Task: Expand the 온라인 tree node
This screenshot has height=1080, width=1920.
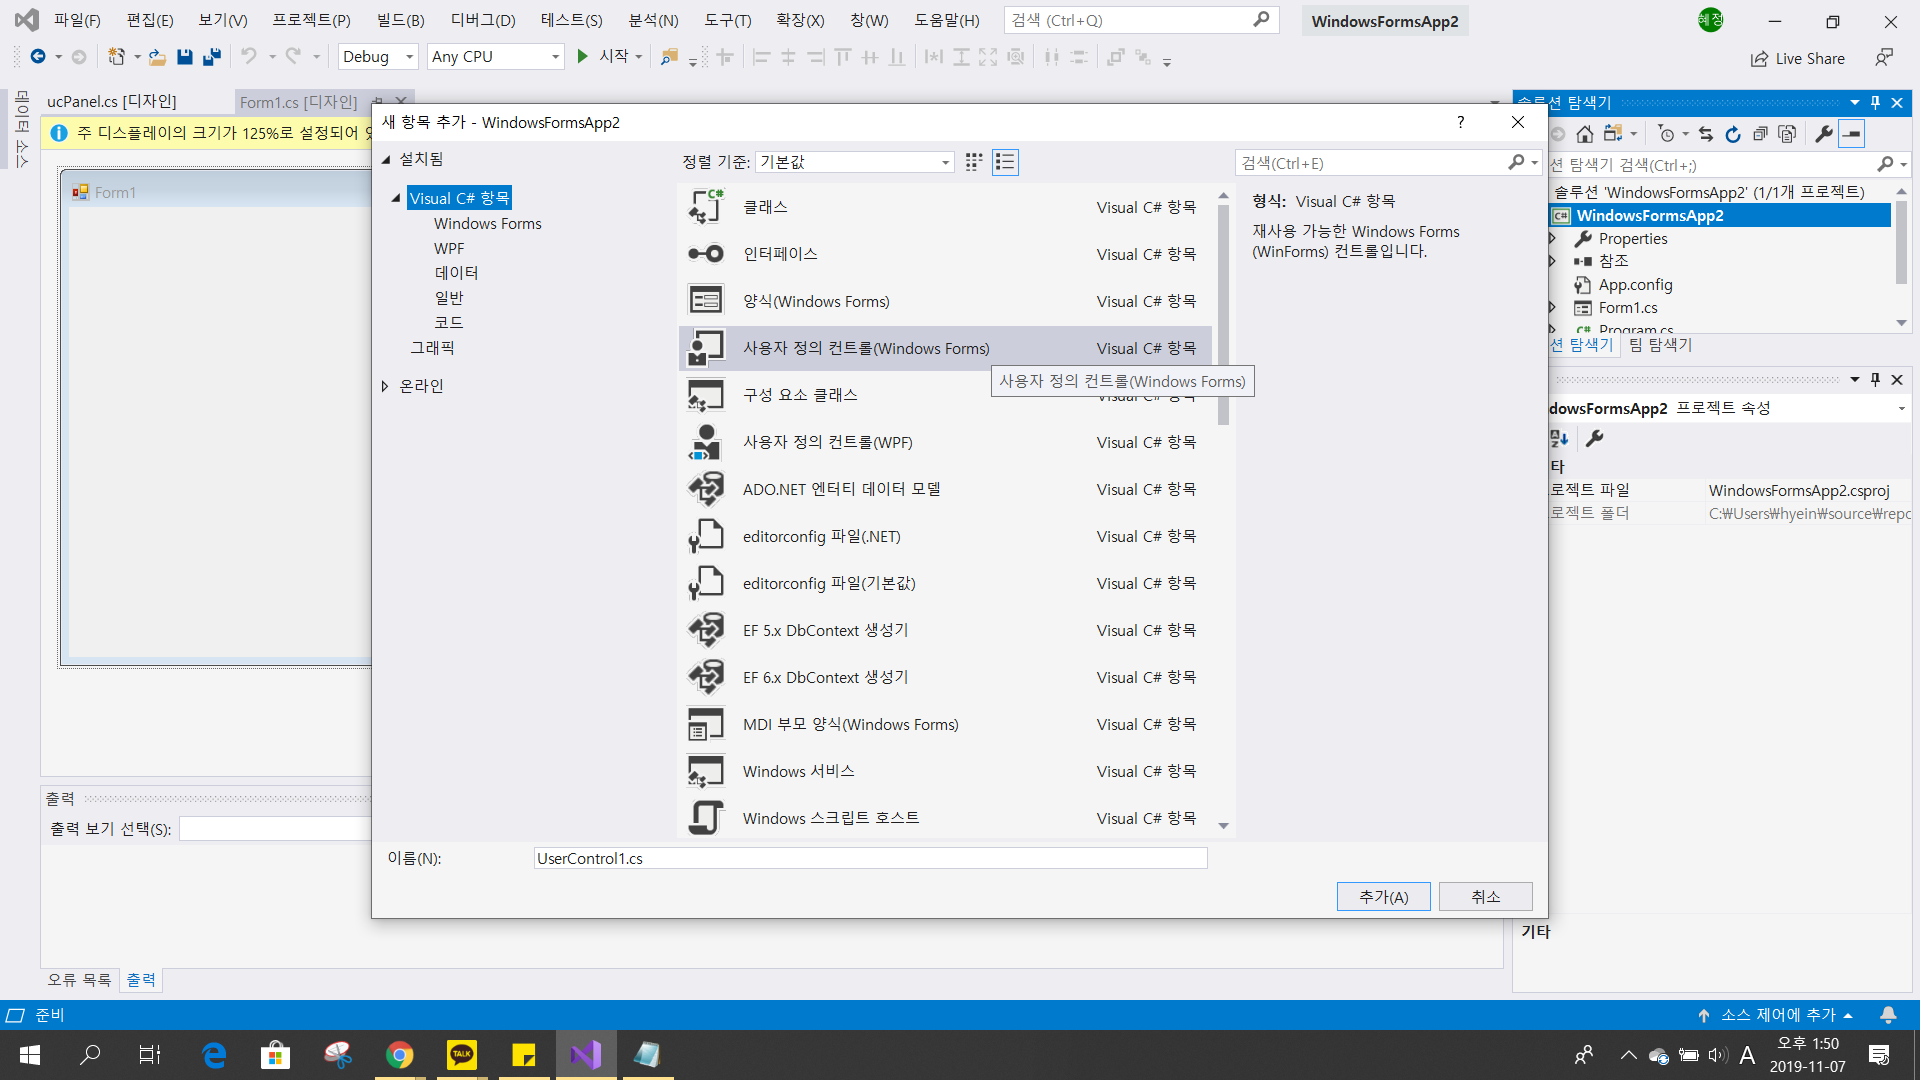Action: 385,386
